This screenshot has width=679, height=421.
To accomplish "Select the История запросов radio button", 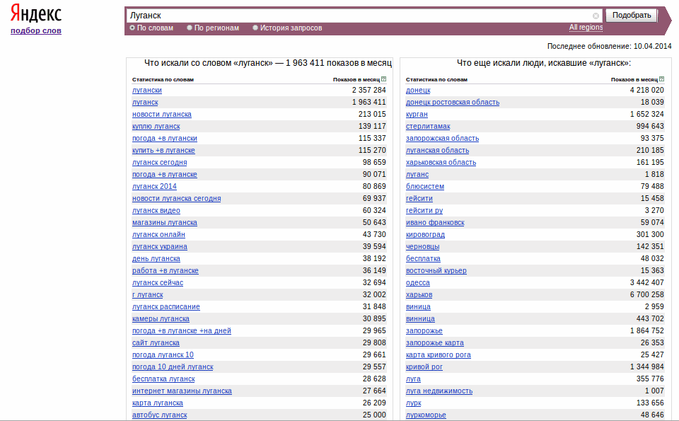I will [x=255, y=28].
